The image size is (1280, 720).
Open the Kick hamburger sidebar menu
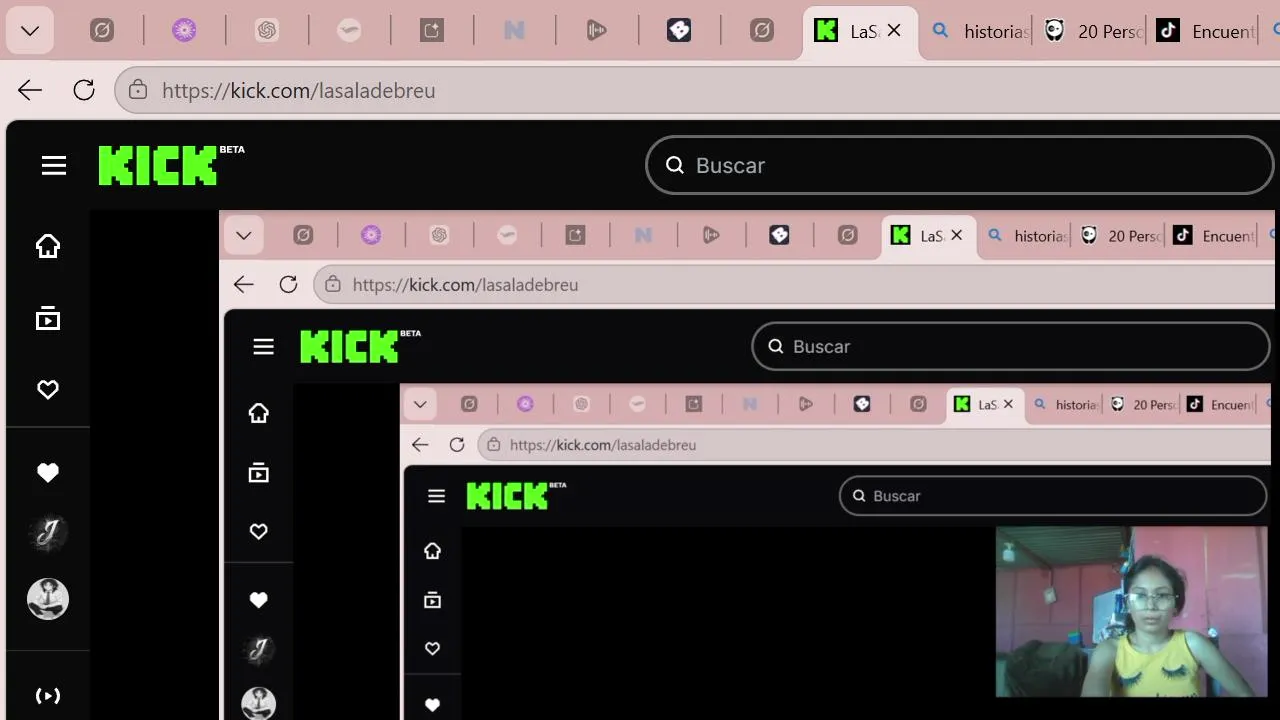pos(54,165)
